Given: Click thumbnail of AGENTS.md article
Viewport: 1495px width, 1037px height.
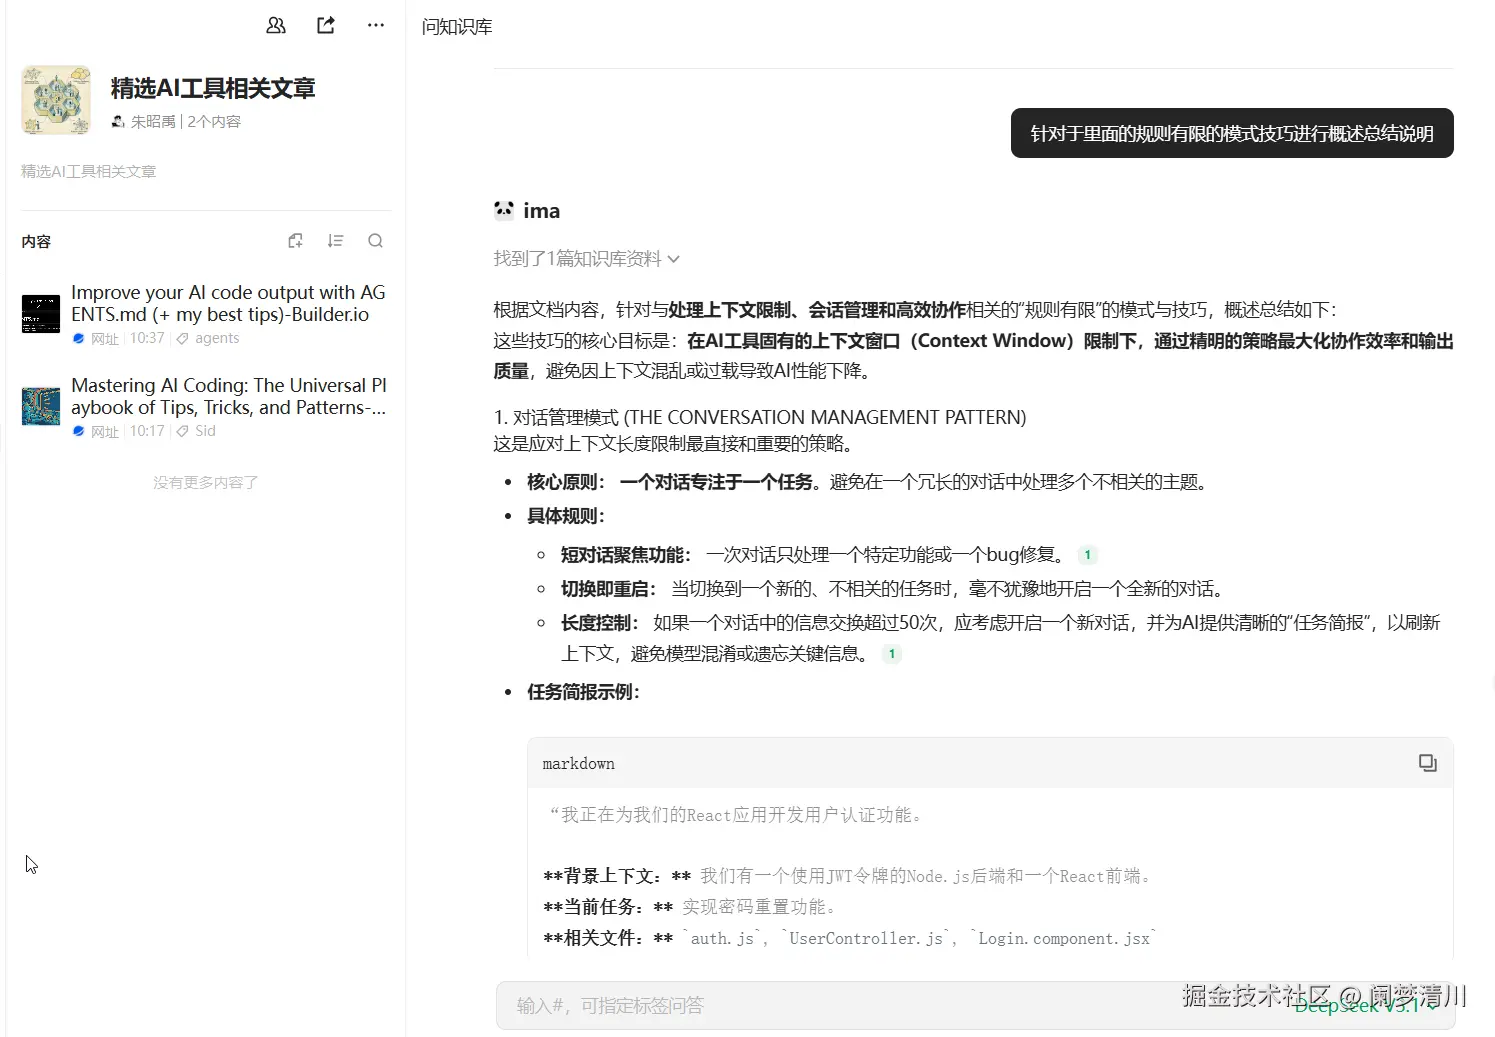Looking at the screenshot, I should click(x=41, y=314).
